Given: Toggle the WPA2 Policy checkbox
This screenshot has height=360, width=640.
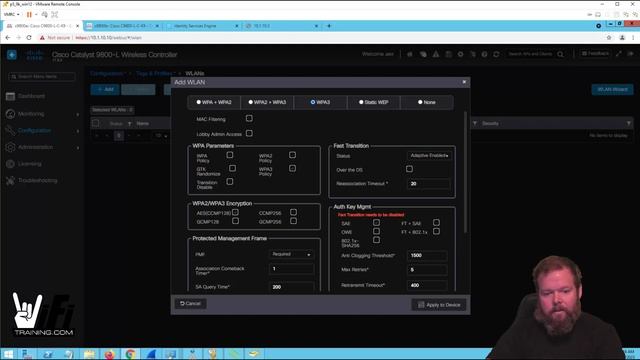Looking at the screenshot, I should point(292,155).
